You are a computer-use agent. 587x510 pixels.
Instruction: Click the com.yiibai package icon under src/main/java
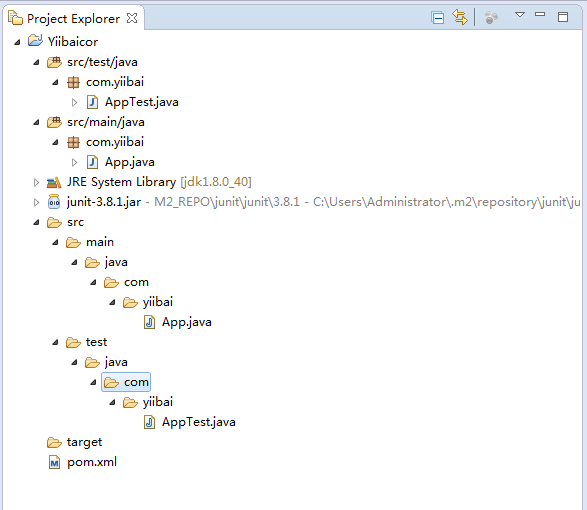(x=73, y=142)
